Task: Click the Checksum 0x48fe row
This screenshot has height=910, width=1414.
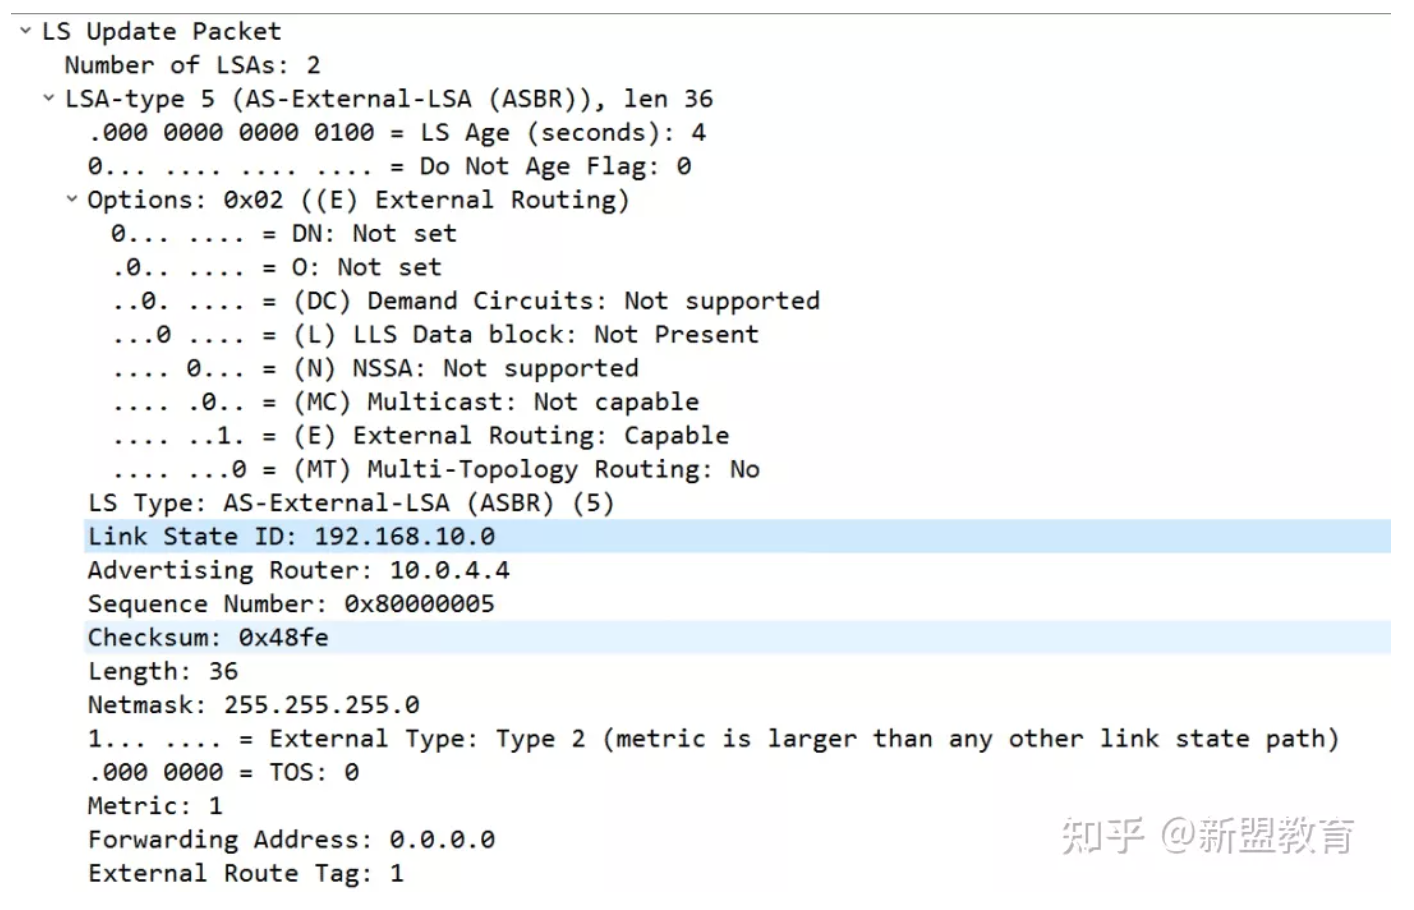Action: [x=208, y=638]
